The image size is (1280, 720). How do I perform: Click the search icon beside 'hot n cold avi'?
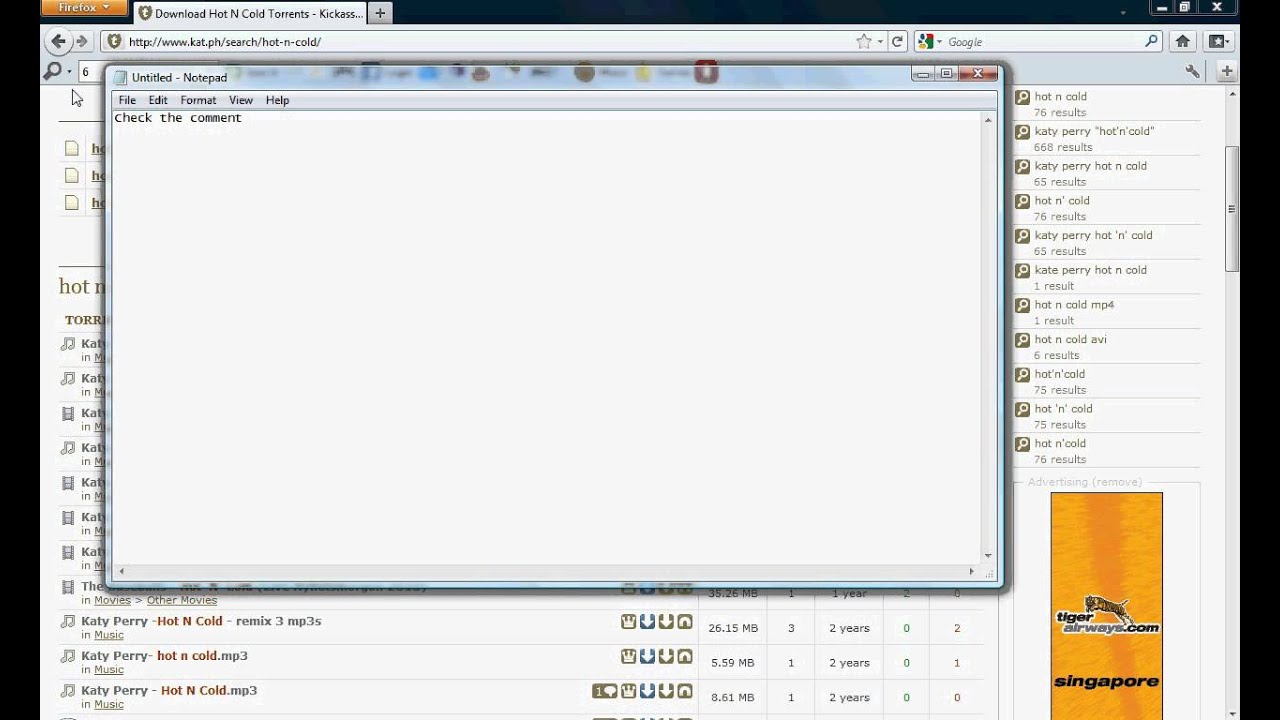1022,340
